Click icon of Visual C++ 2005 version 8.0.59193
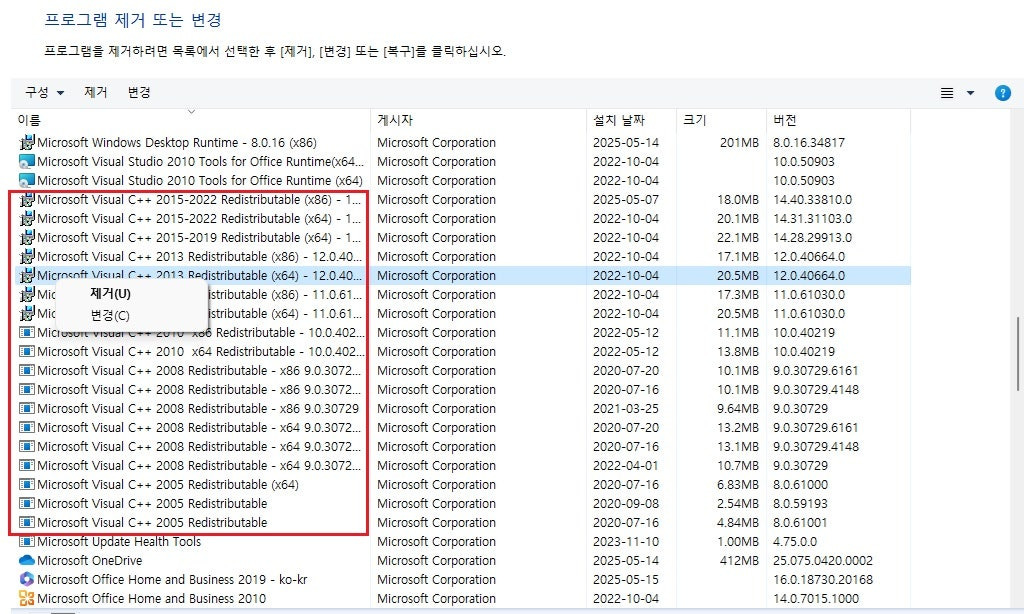This screenshot has width=1024, height=614. [27, 503]
